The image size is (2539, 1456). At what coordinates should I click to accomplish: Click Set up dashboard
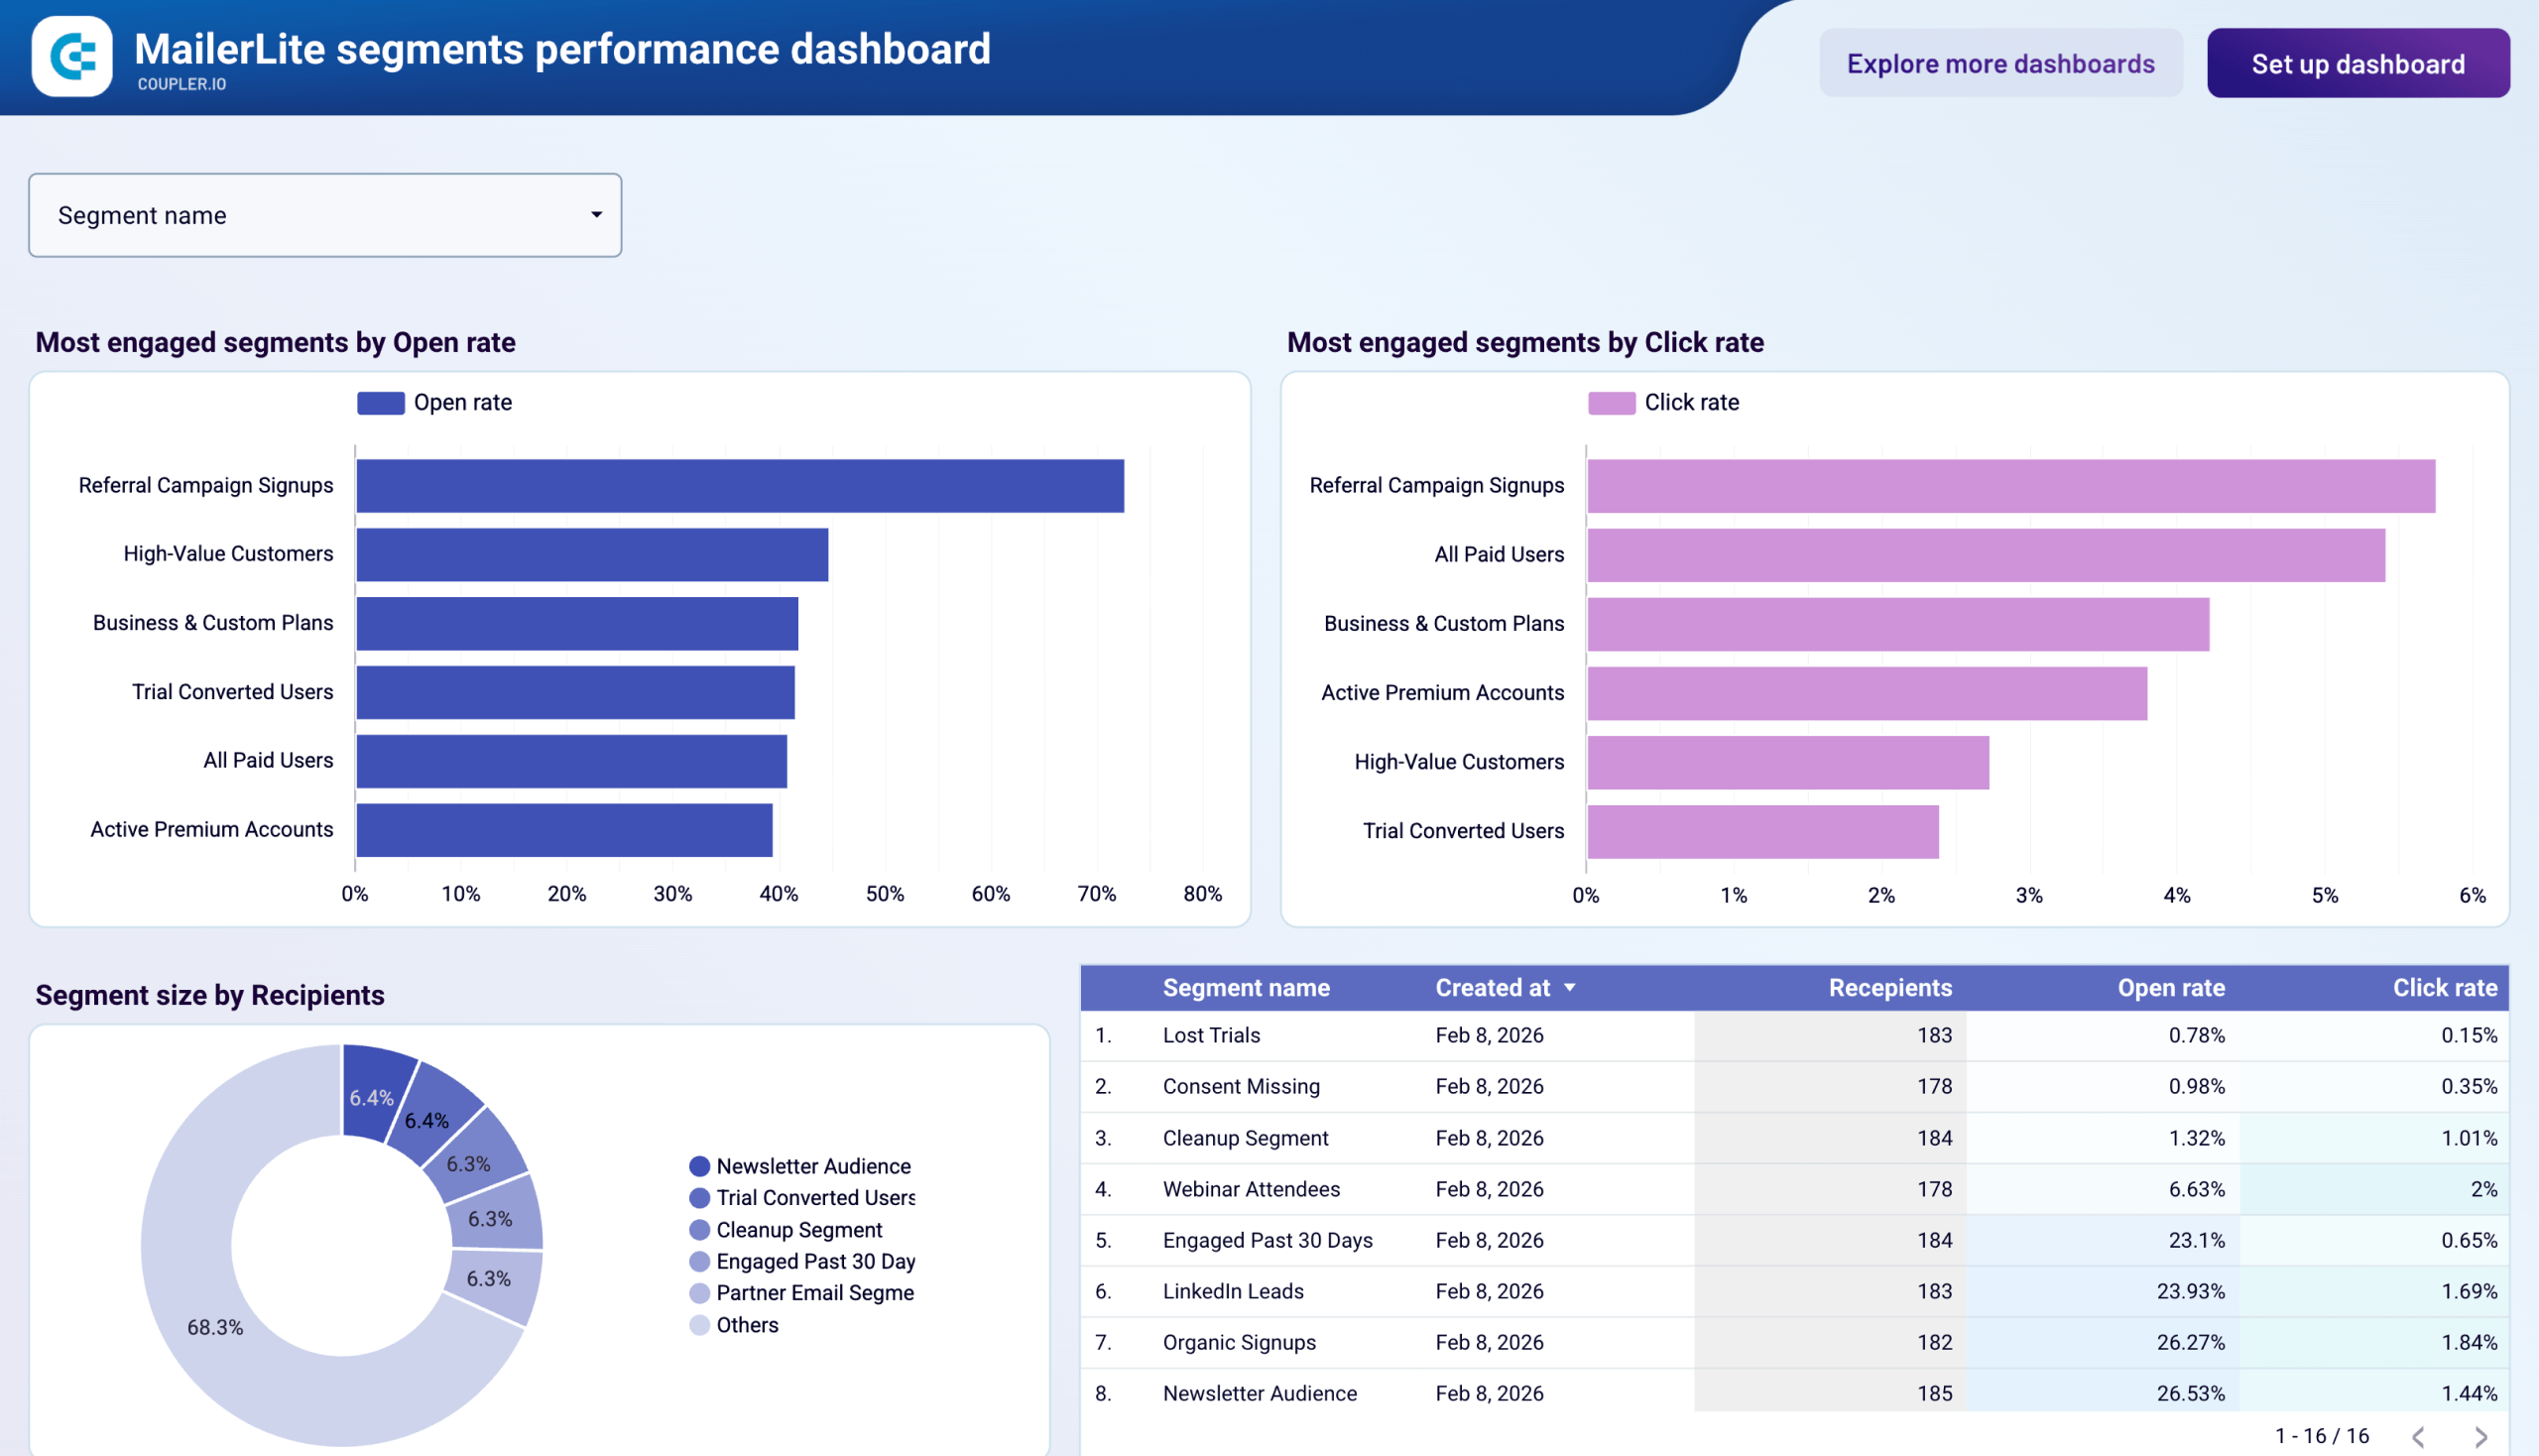2358,63
